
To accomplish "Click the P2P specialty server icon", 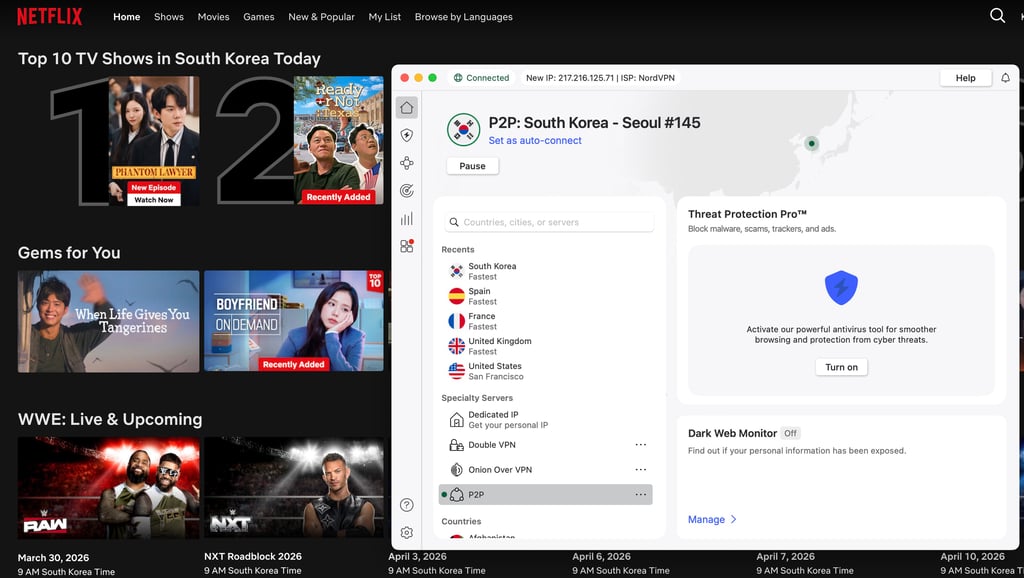I will (x=456, y=494).
